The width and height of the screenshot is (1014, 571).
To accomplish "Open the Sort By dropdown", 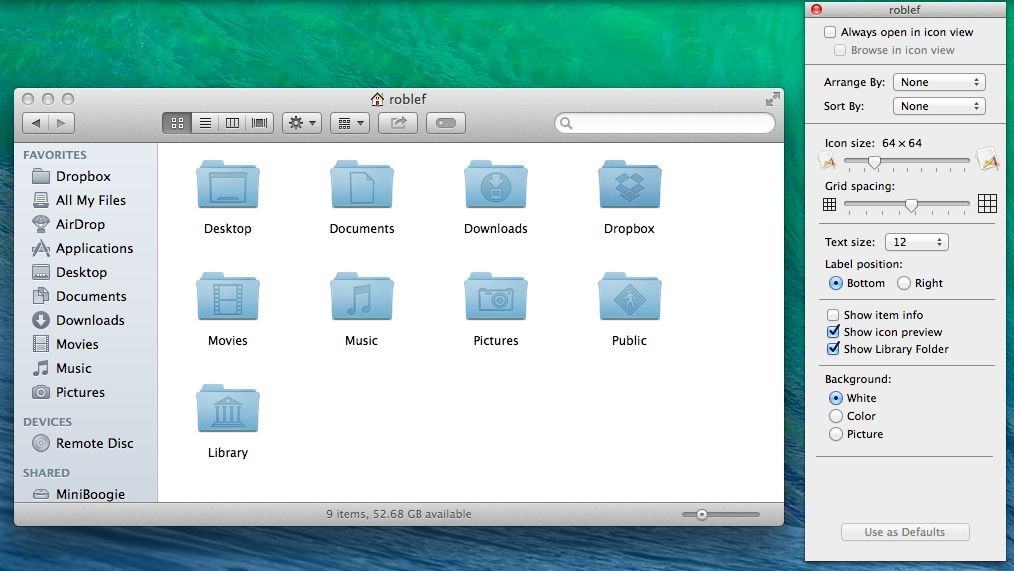I will (x=939, y=106).
